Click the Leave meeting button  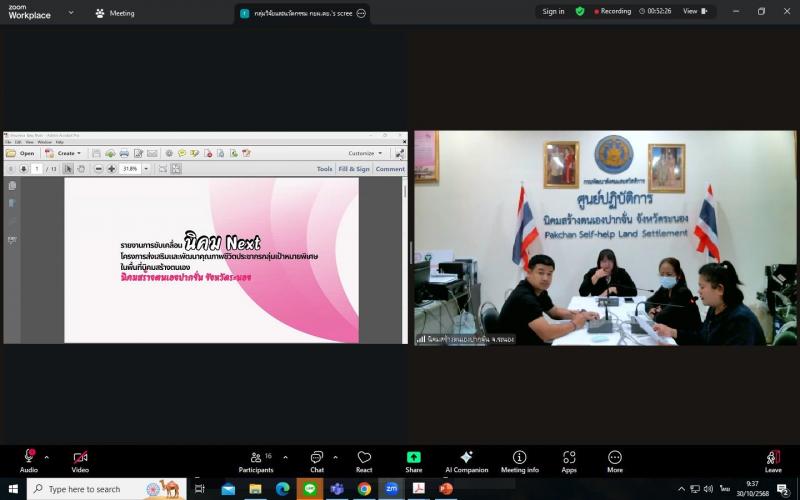click(773, 460)
